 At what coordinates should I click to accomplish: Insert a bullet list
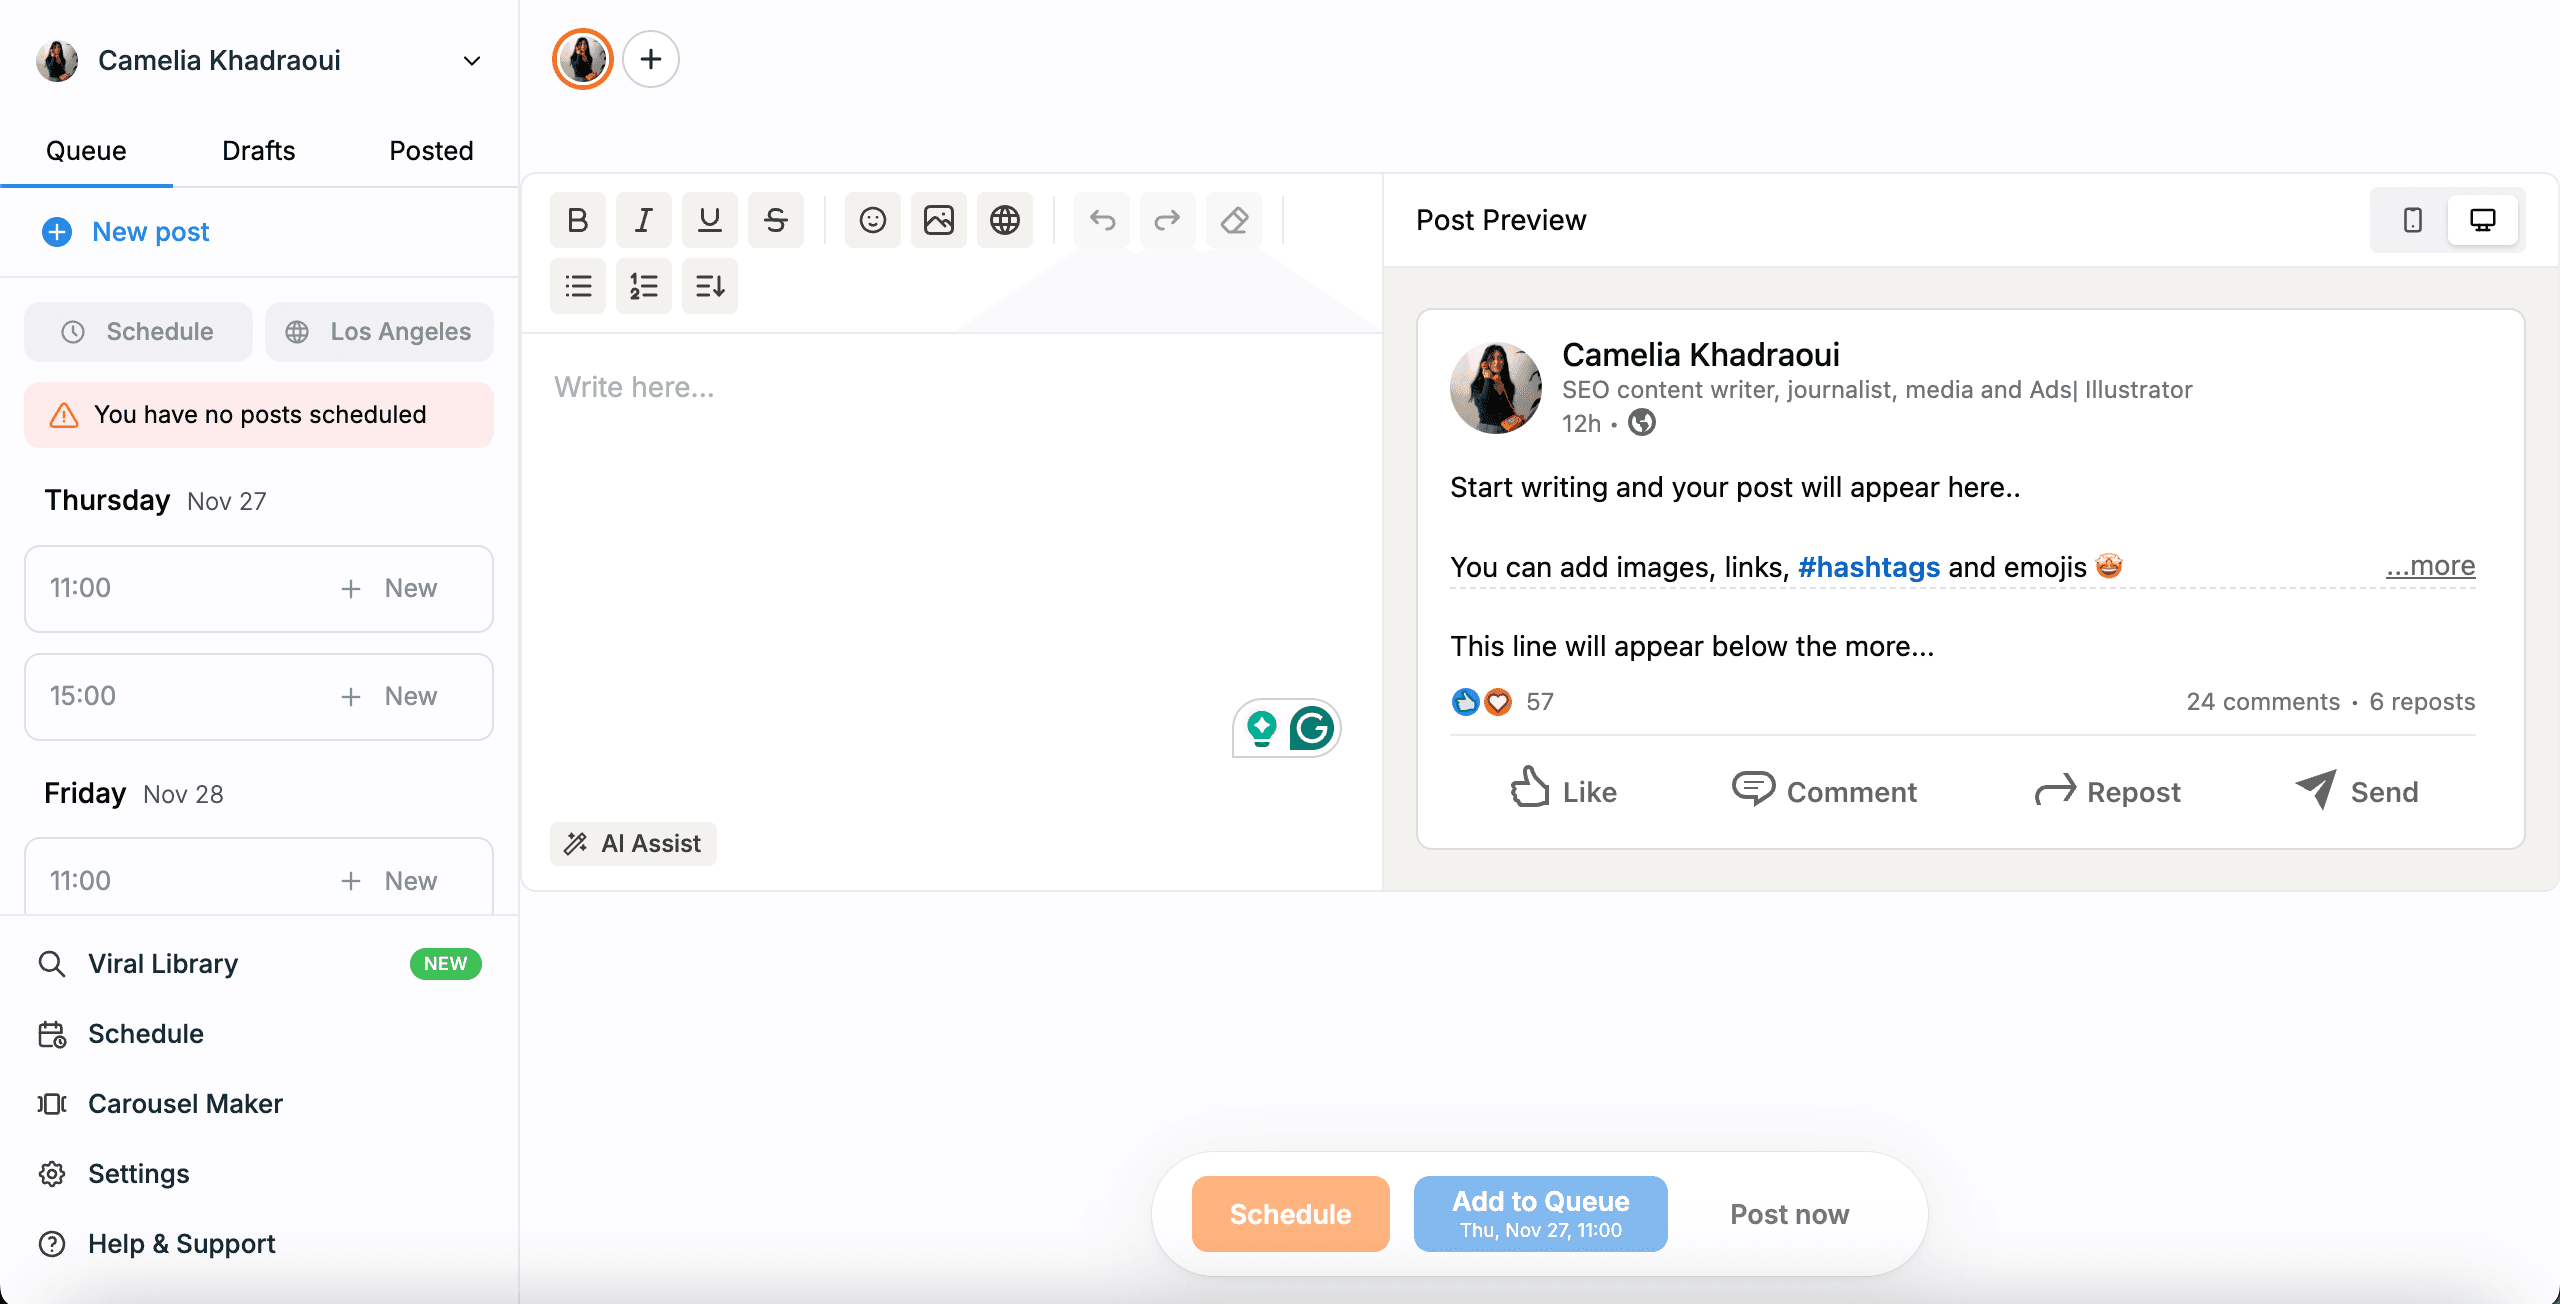(577, 287)
